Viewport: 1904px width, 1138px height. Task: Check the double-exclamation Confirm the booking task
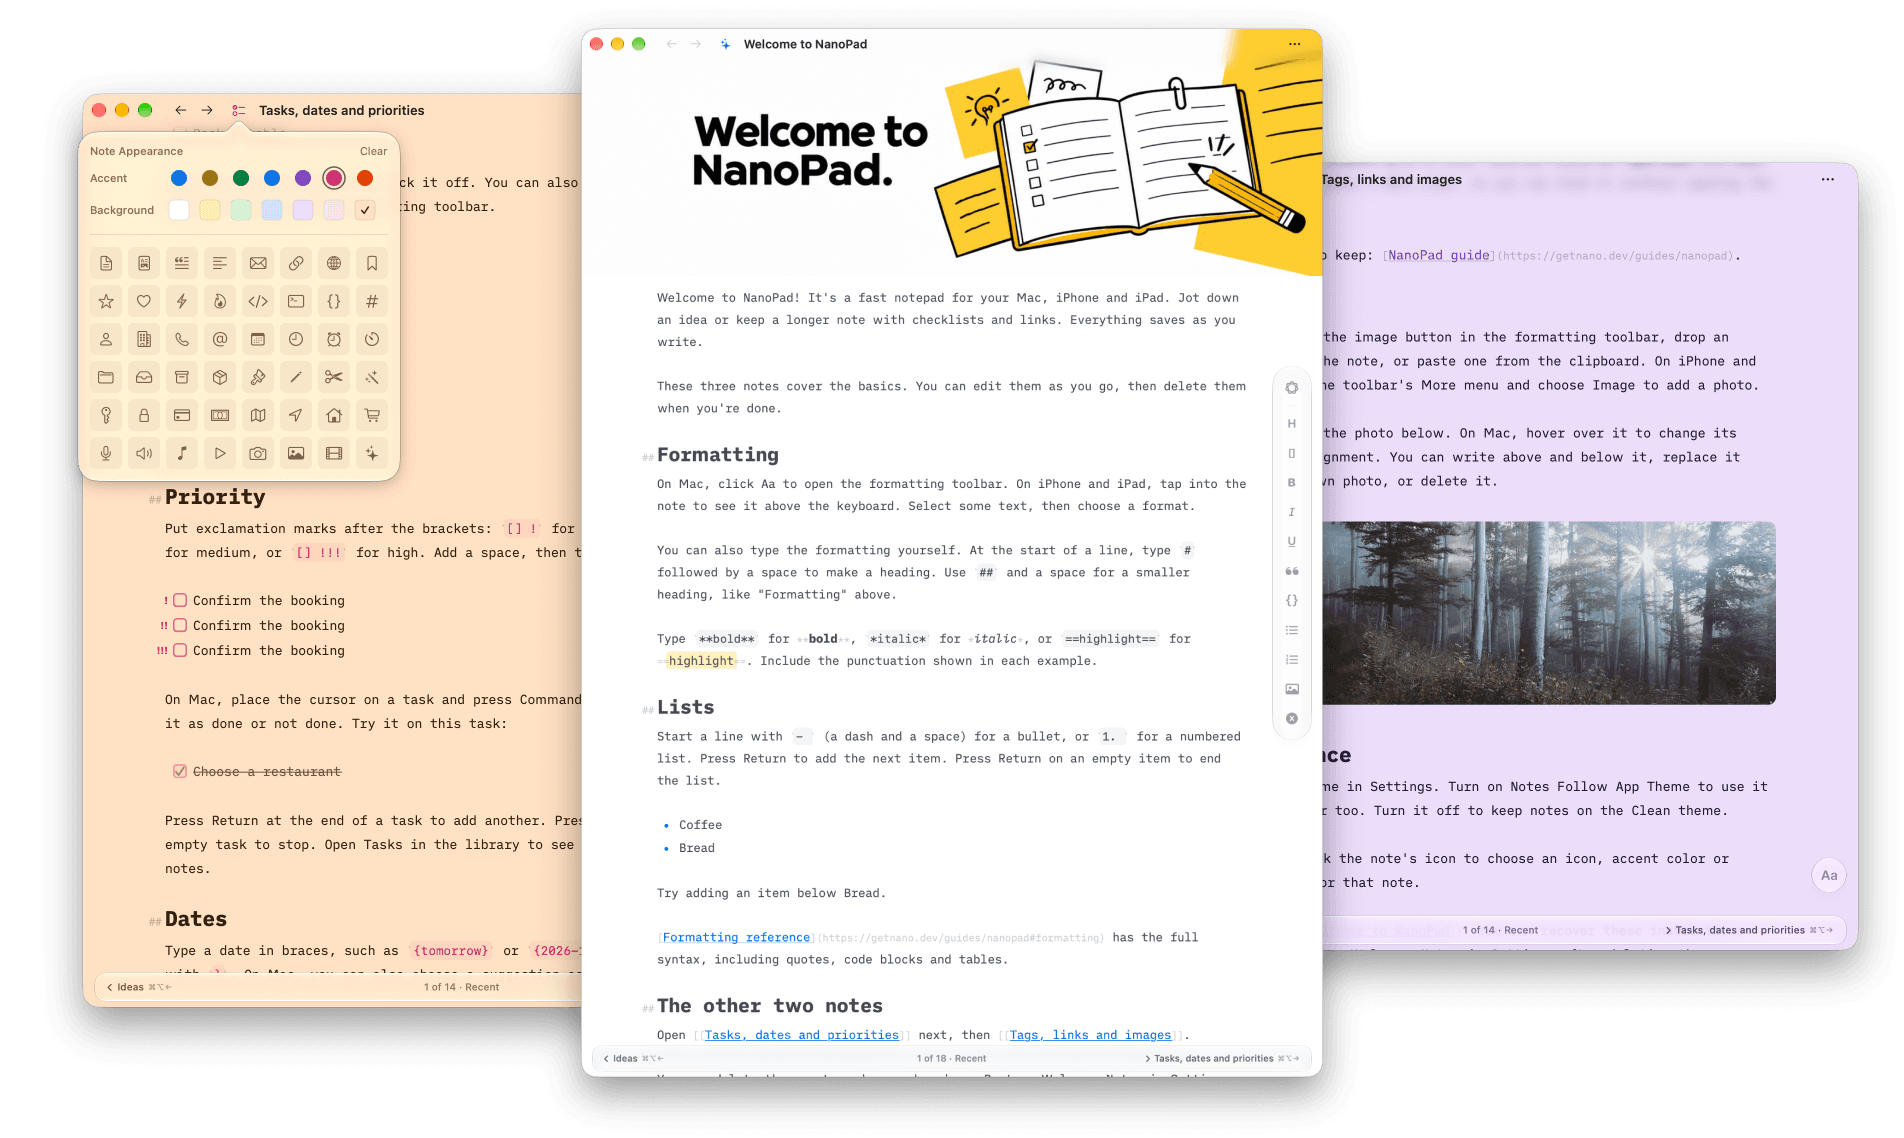pyautogui.click(x=180, y=625)
